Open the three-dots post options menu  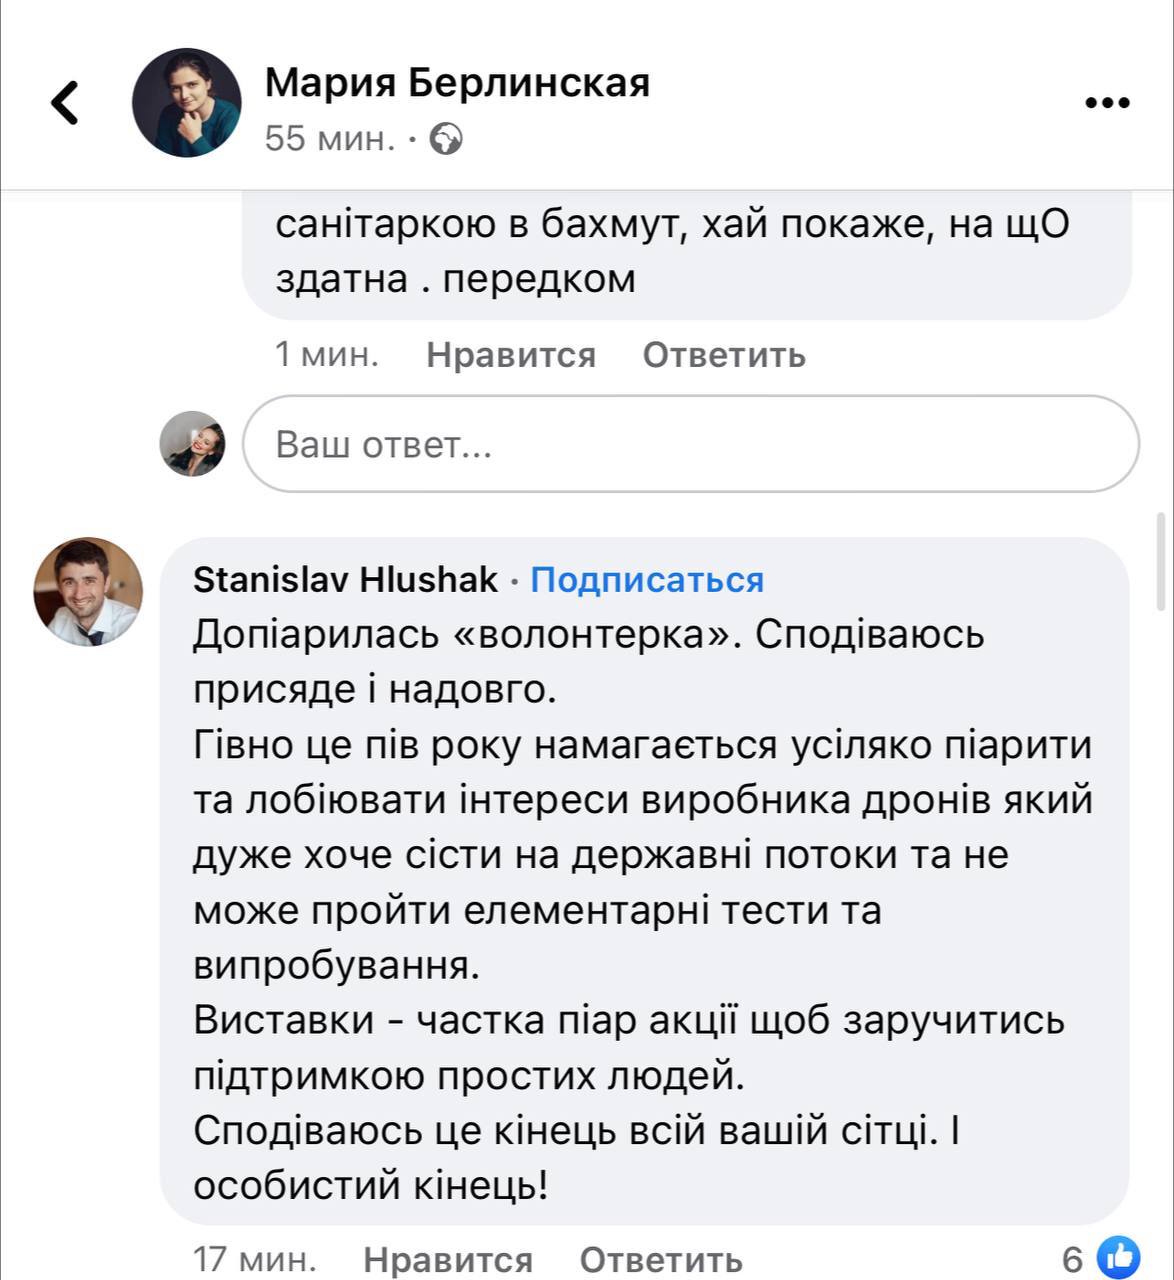[1107, 102]
